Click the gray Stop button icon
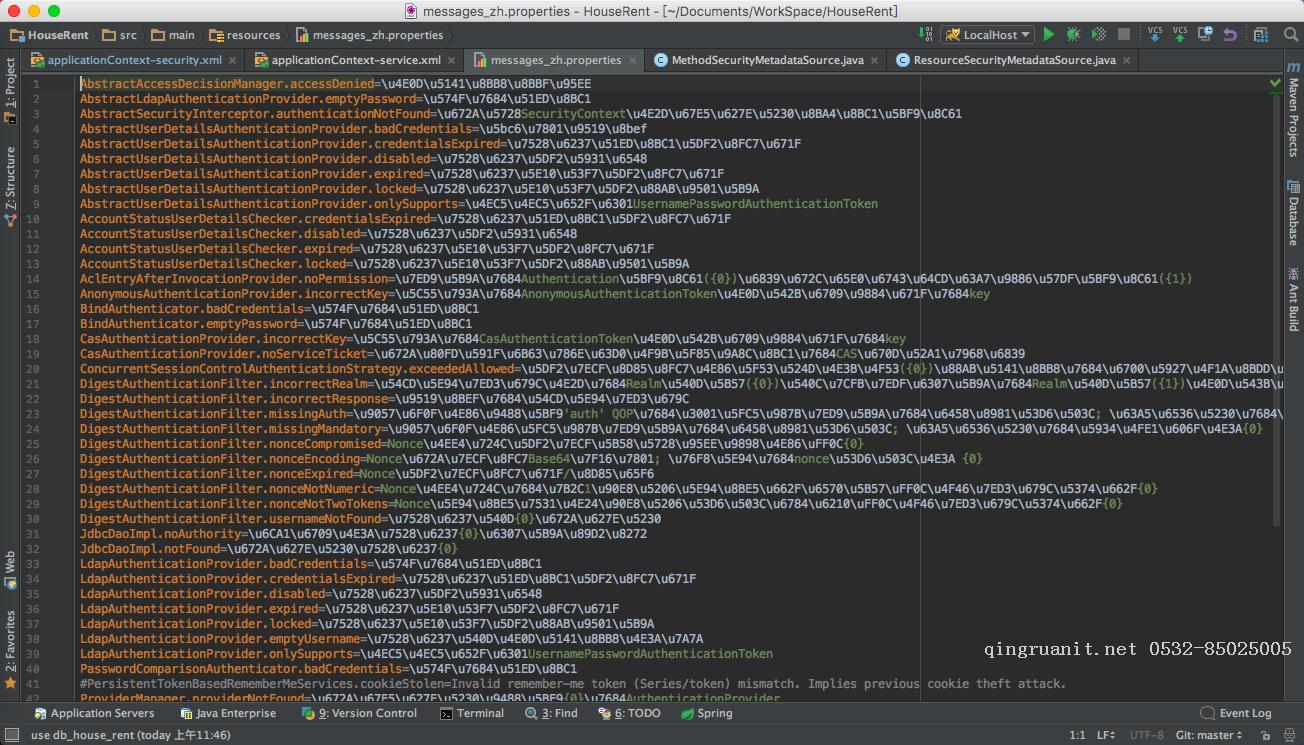 (1123, 35)
